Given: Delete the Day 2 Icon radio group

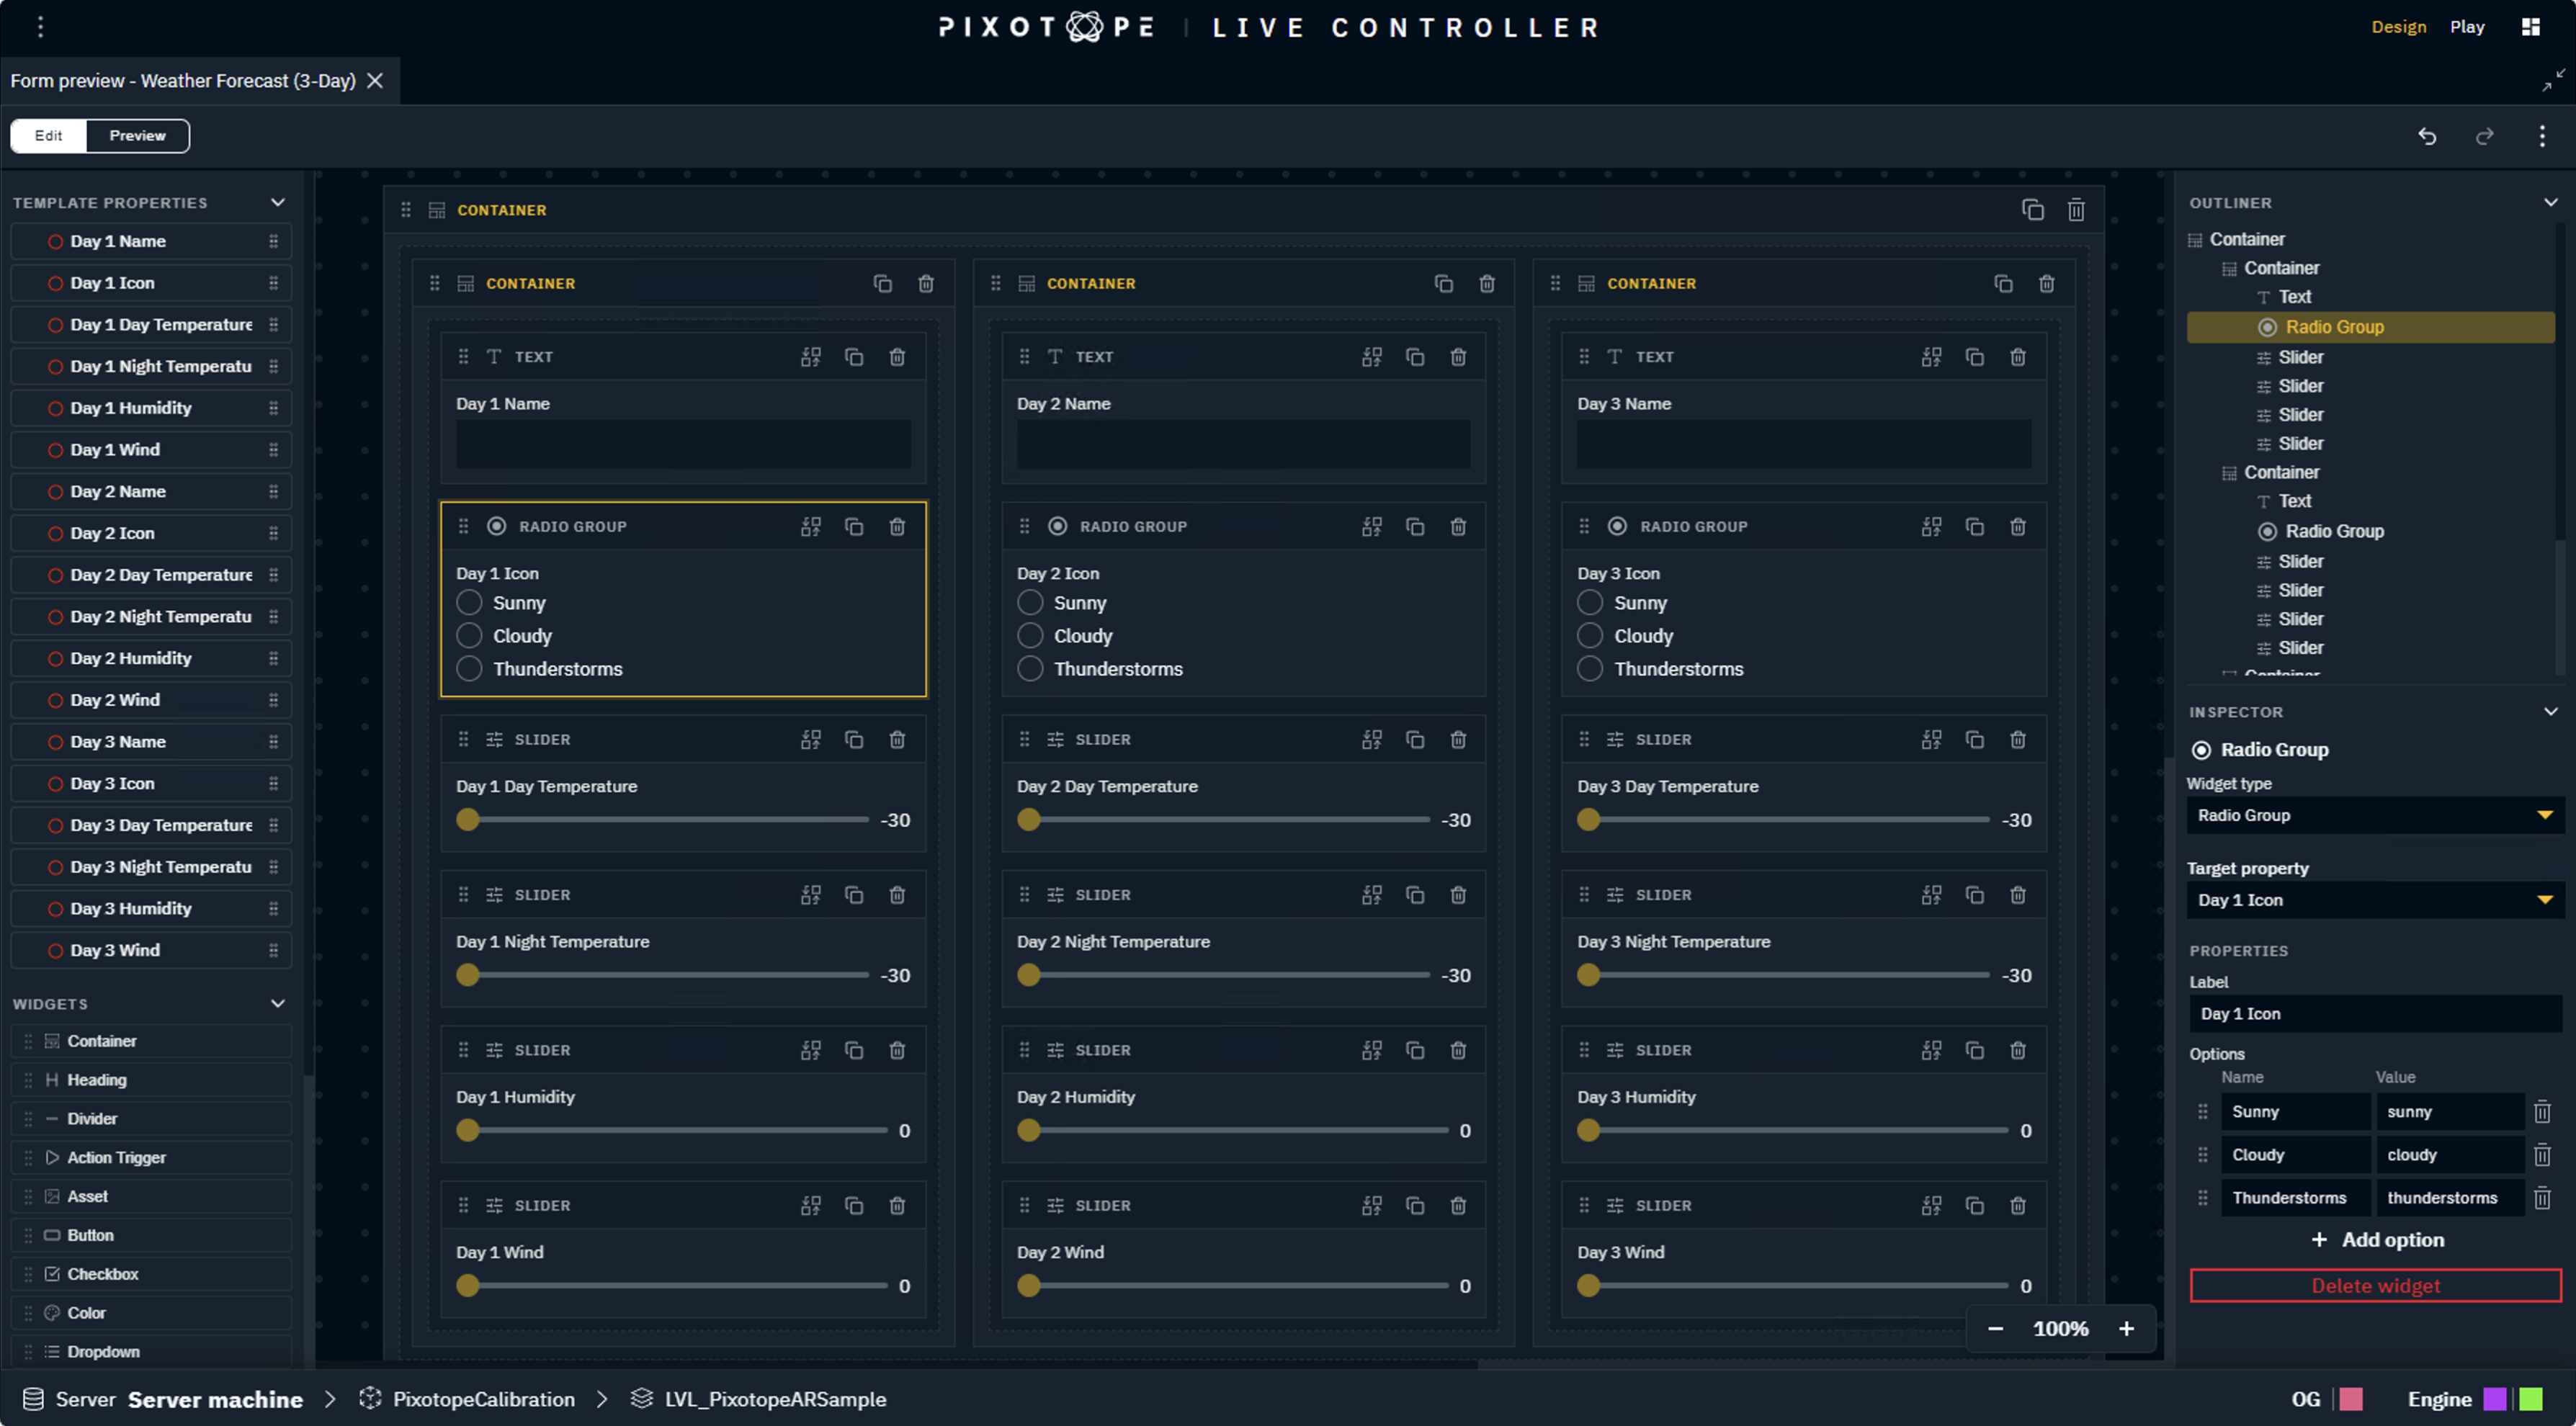Looking at the screenshot, I should click(1458, 526).
